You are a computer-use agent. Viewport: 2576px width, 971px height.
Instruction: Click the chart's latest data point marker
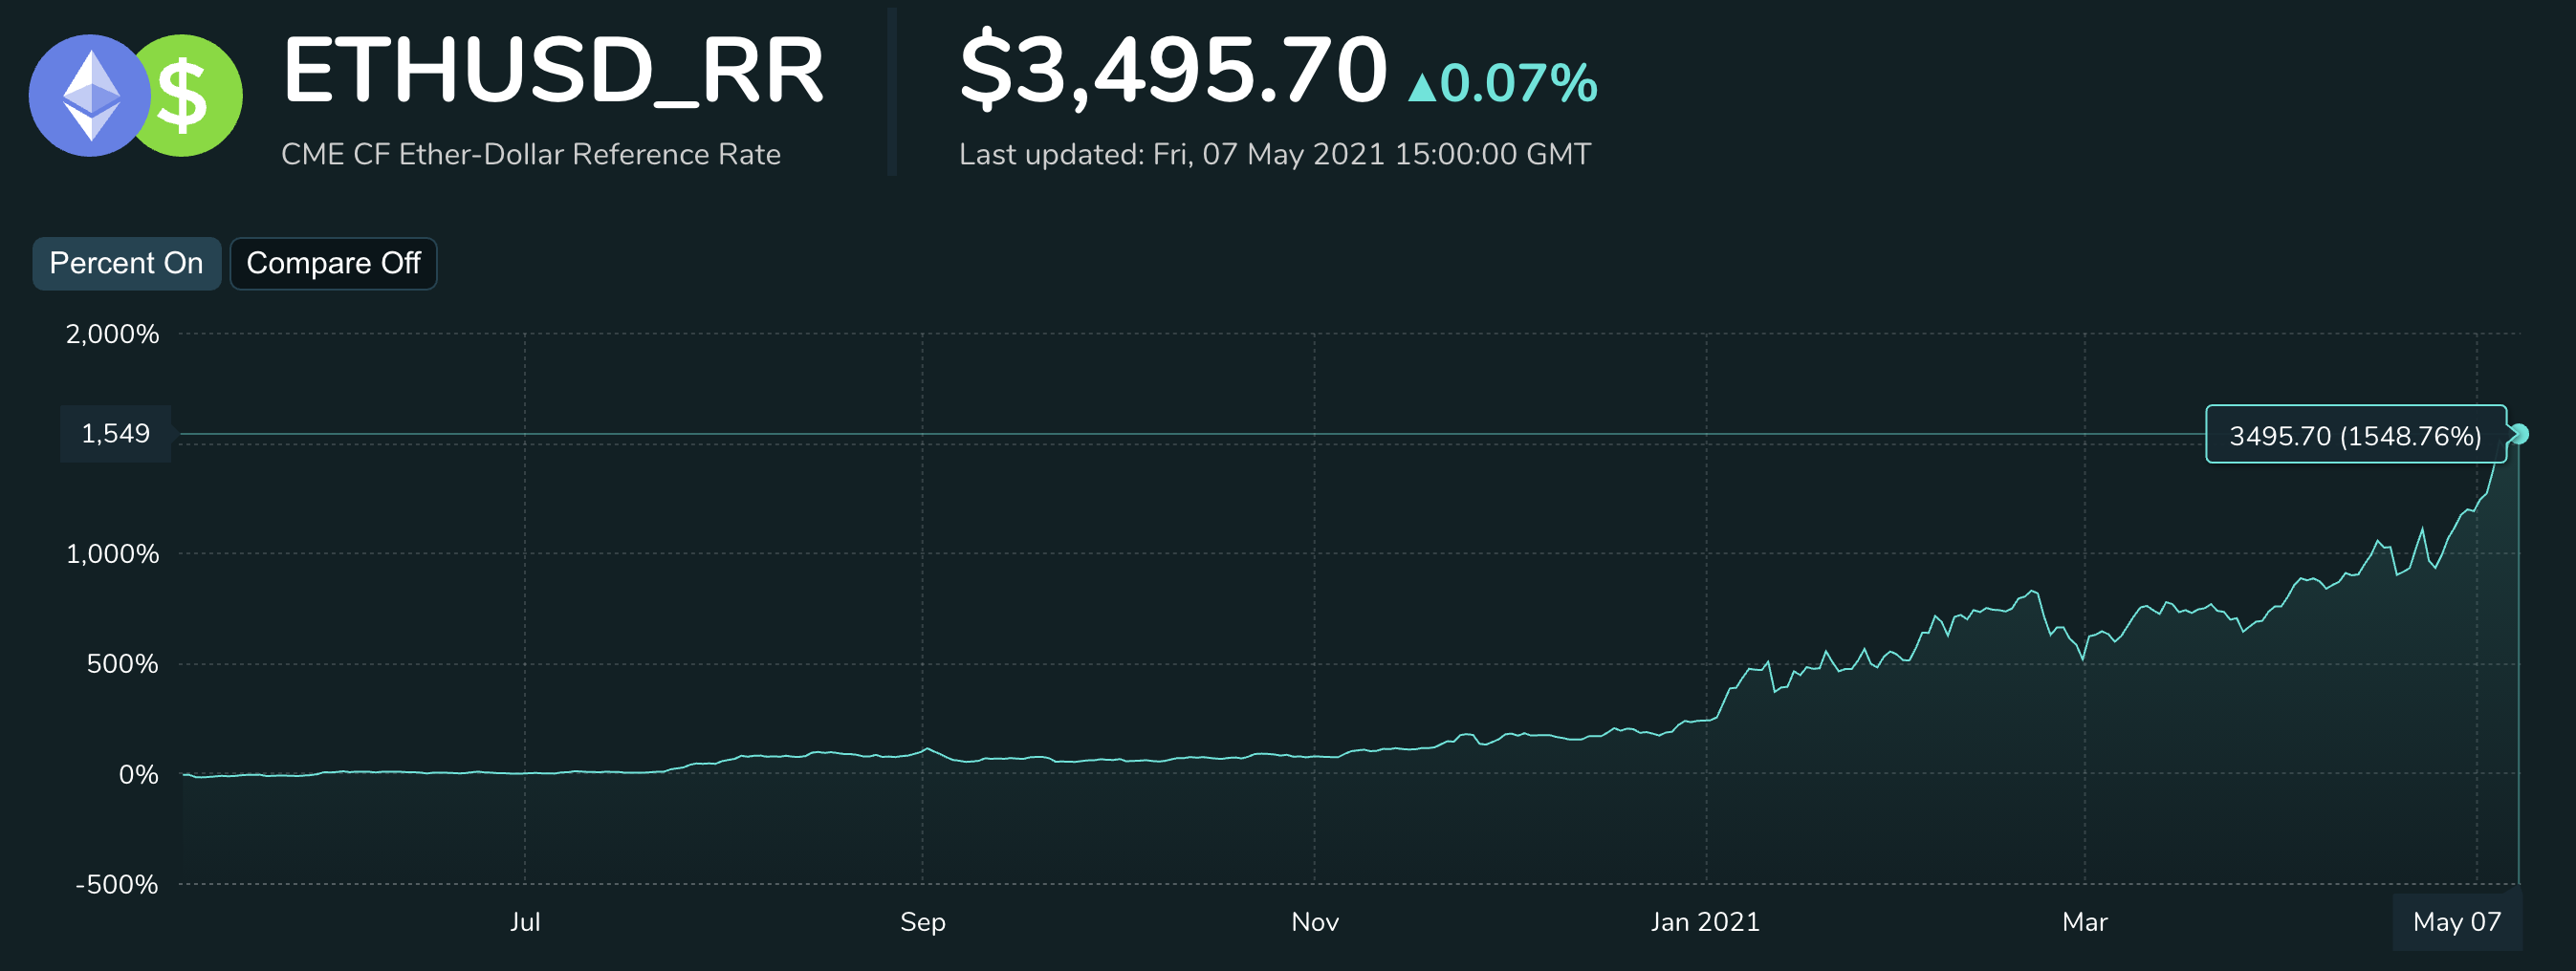coord(2519,434)
